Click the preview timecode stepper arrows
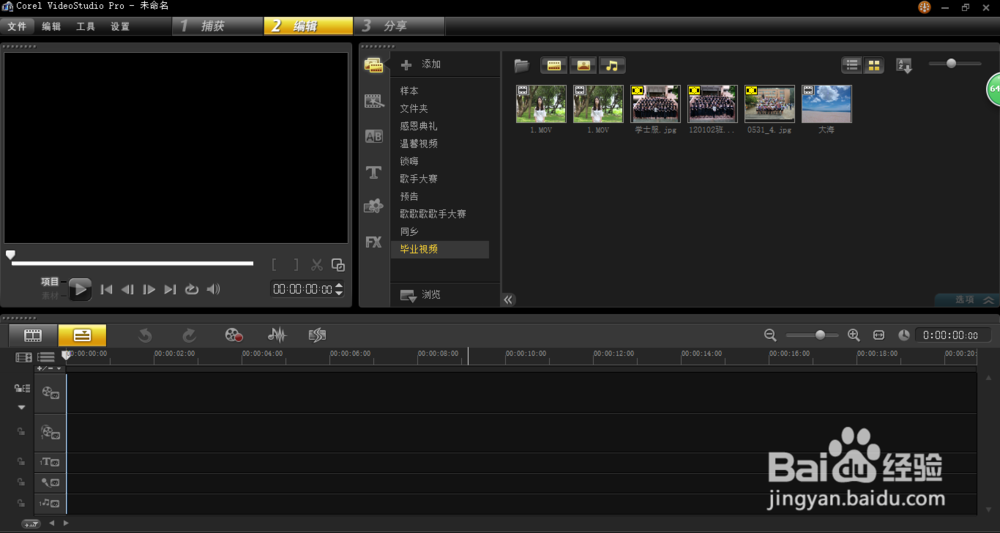Screen dimensions: 1000x533 point(339,289)
